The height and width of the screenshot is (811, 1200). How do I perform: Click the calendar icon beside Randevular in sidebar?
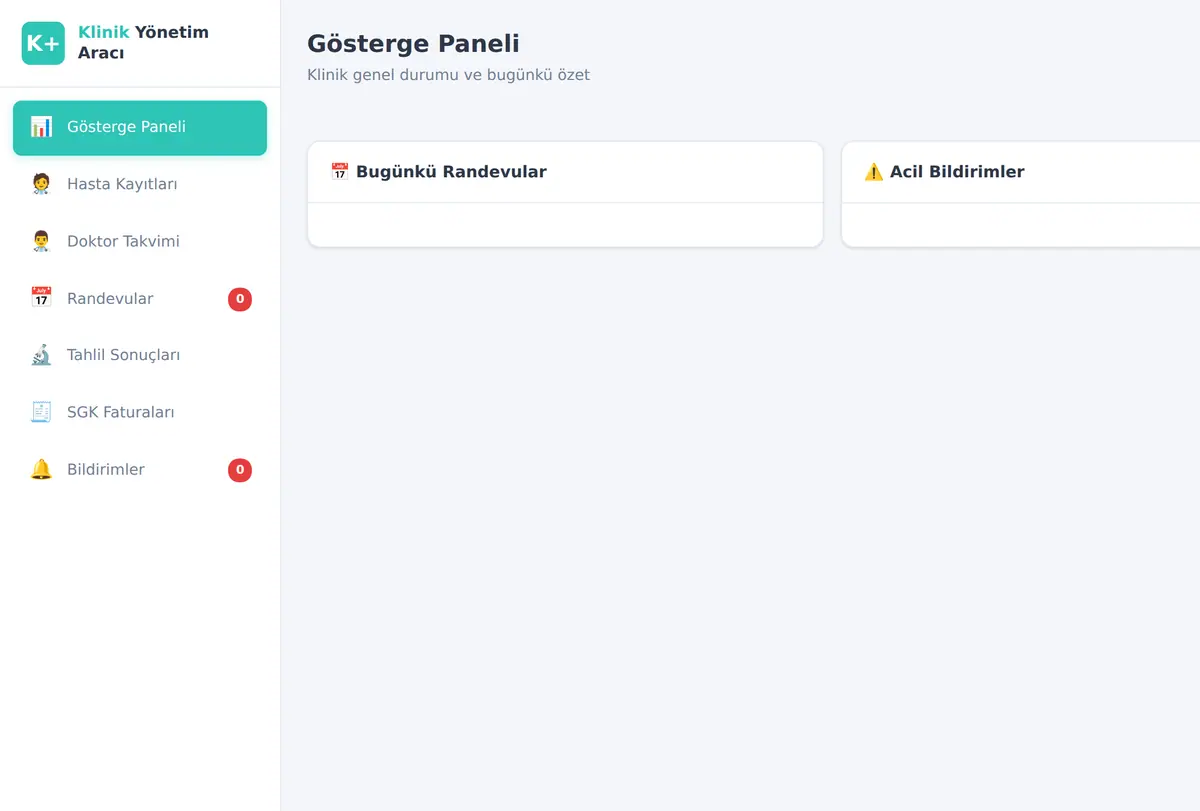click(41, 298)
